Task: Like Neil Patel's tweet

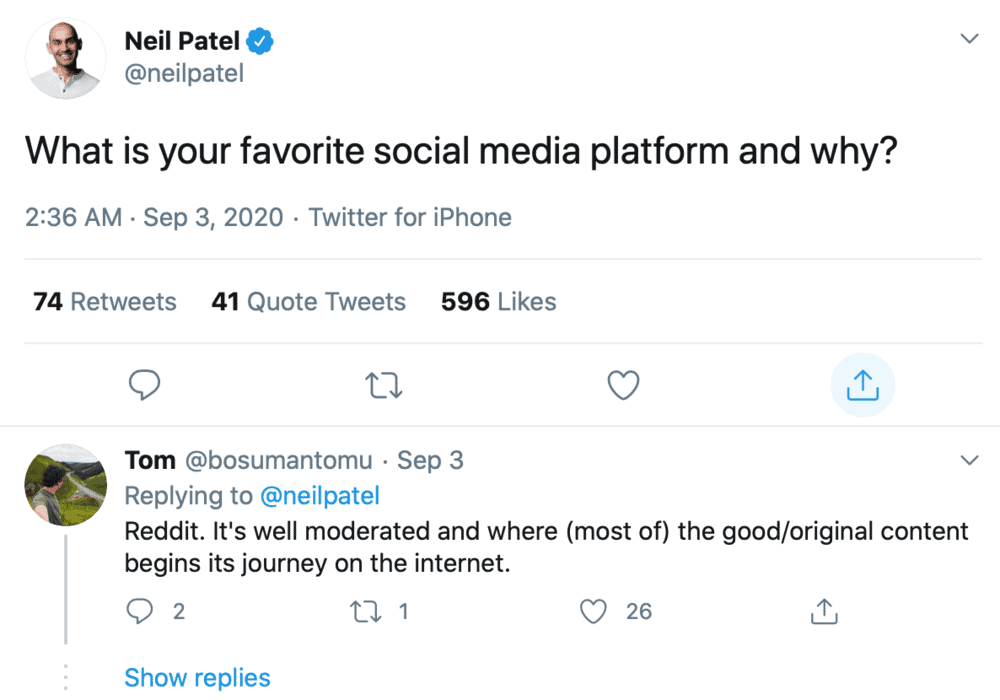Action: (623, 385)
